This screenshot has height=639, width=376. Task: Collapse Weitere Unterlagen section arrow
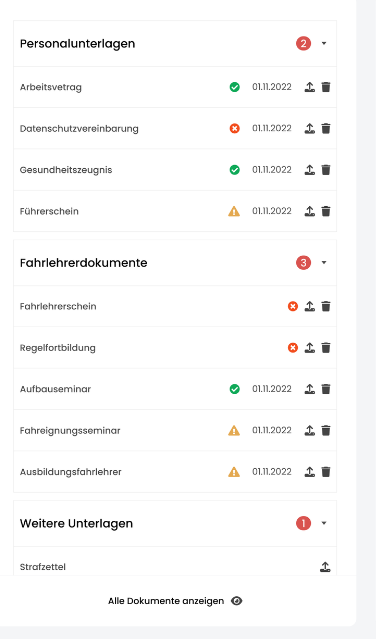point(324,523)
